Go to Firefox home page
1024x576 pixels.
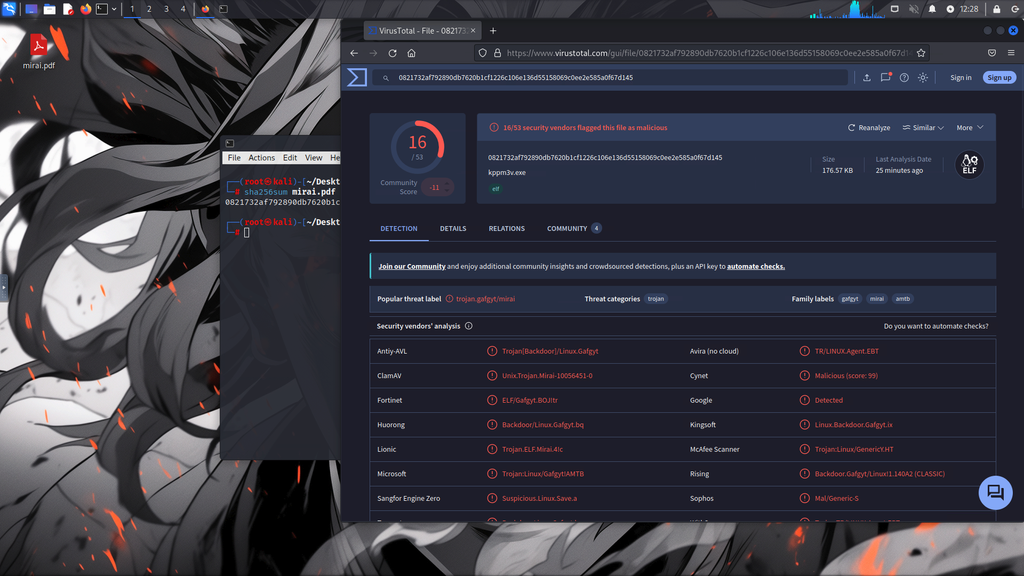411,53
